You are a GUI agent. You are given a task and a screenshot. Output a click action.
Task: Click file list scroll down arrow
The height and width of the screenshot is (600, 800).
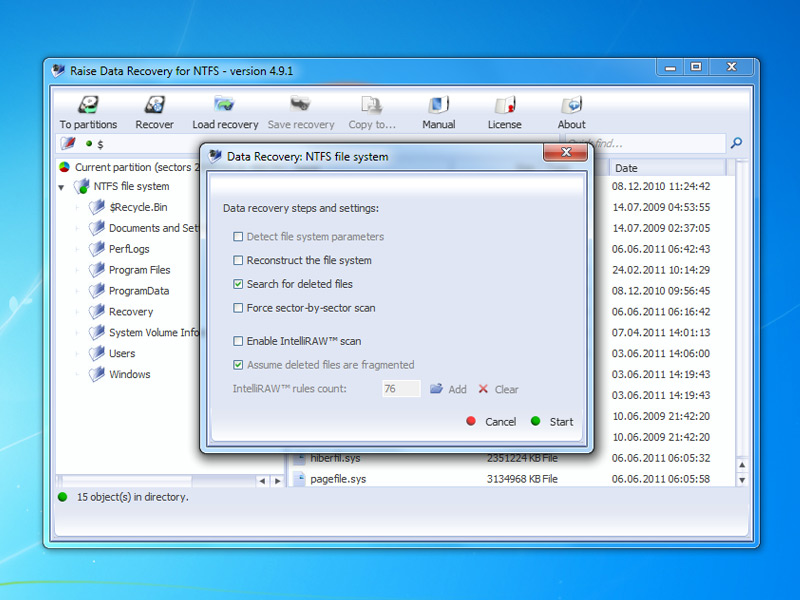click(x=742, y=480)
